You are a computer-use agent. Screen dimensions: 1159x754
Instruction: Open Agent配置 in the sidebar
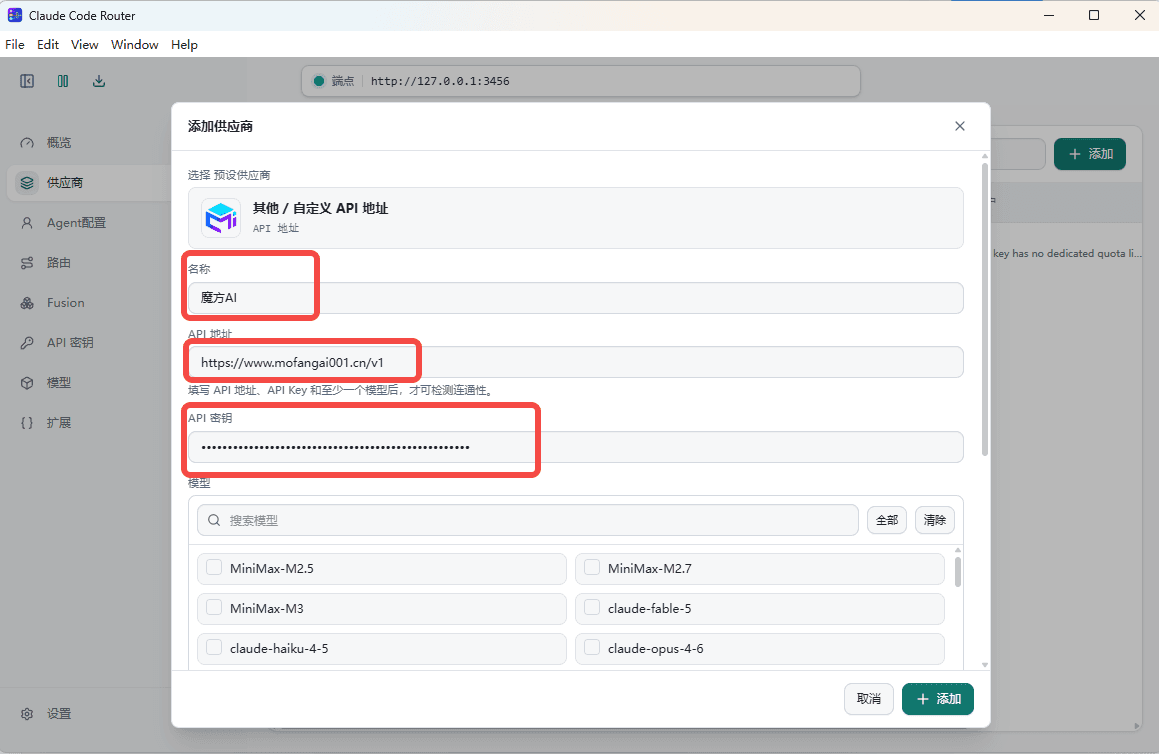click(x=76, y=223)
